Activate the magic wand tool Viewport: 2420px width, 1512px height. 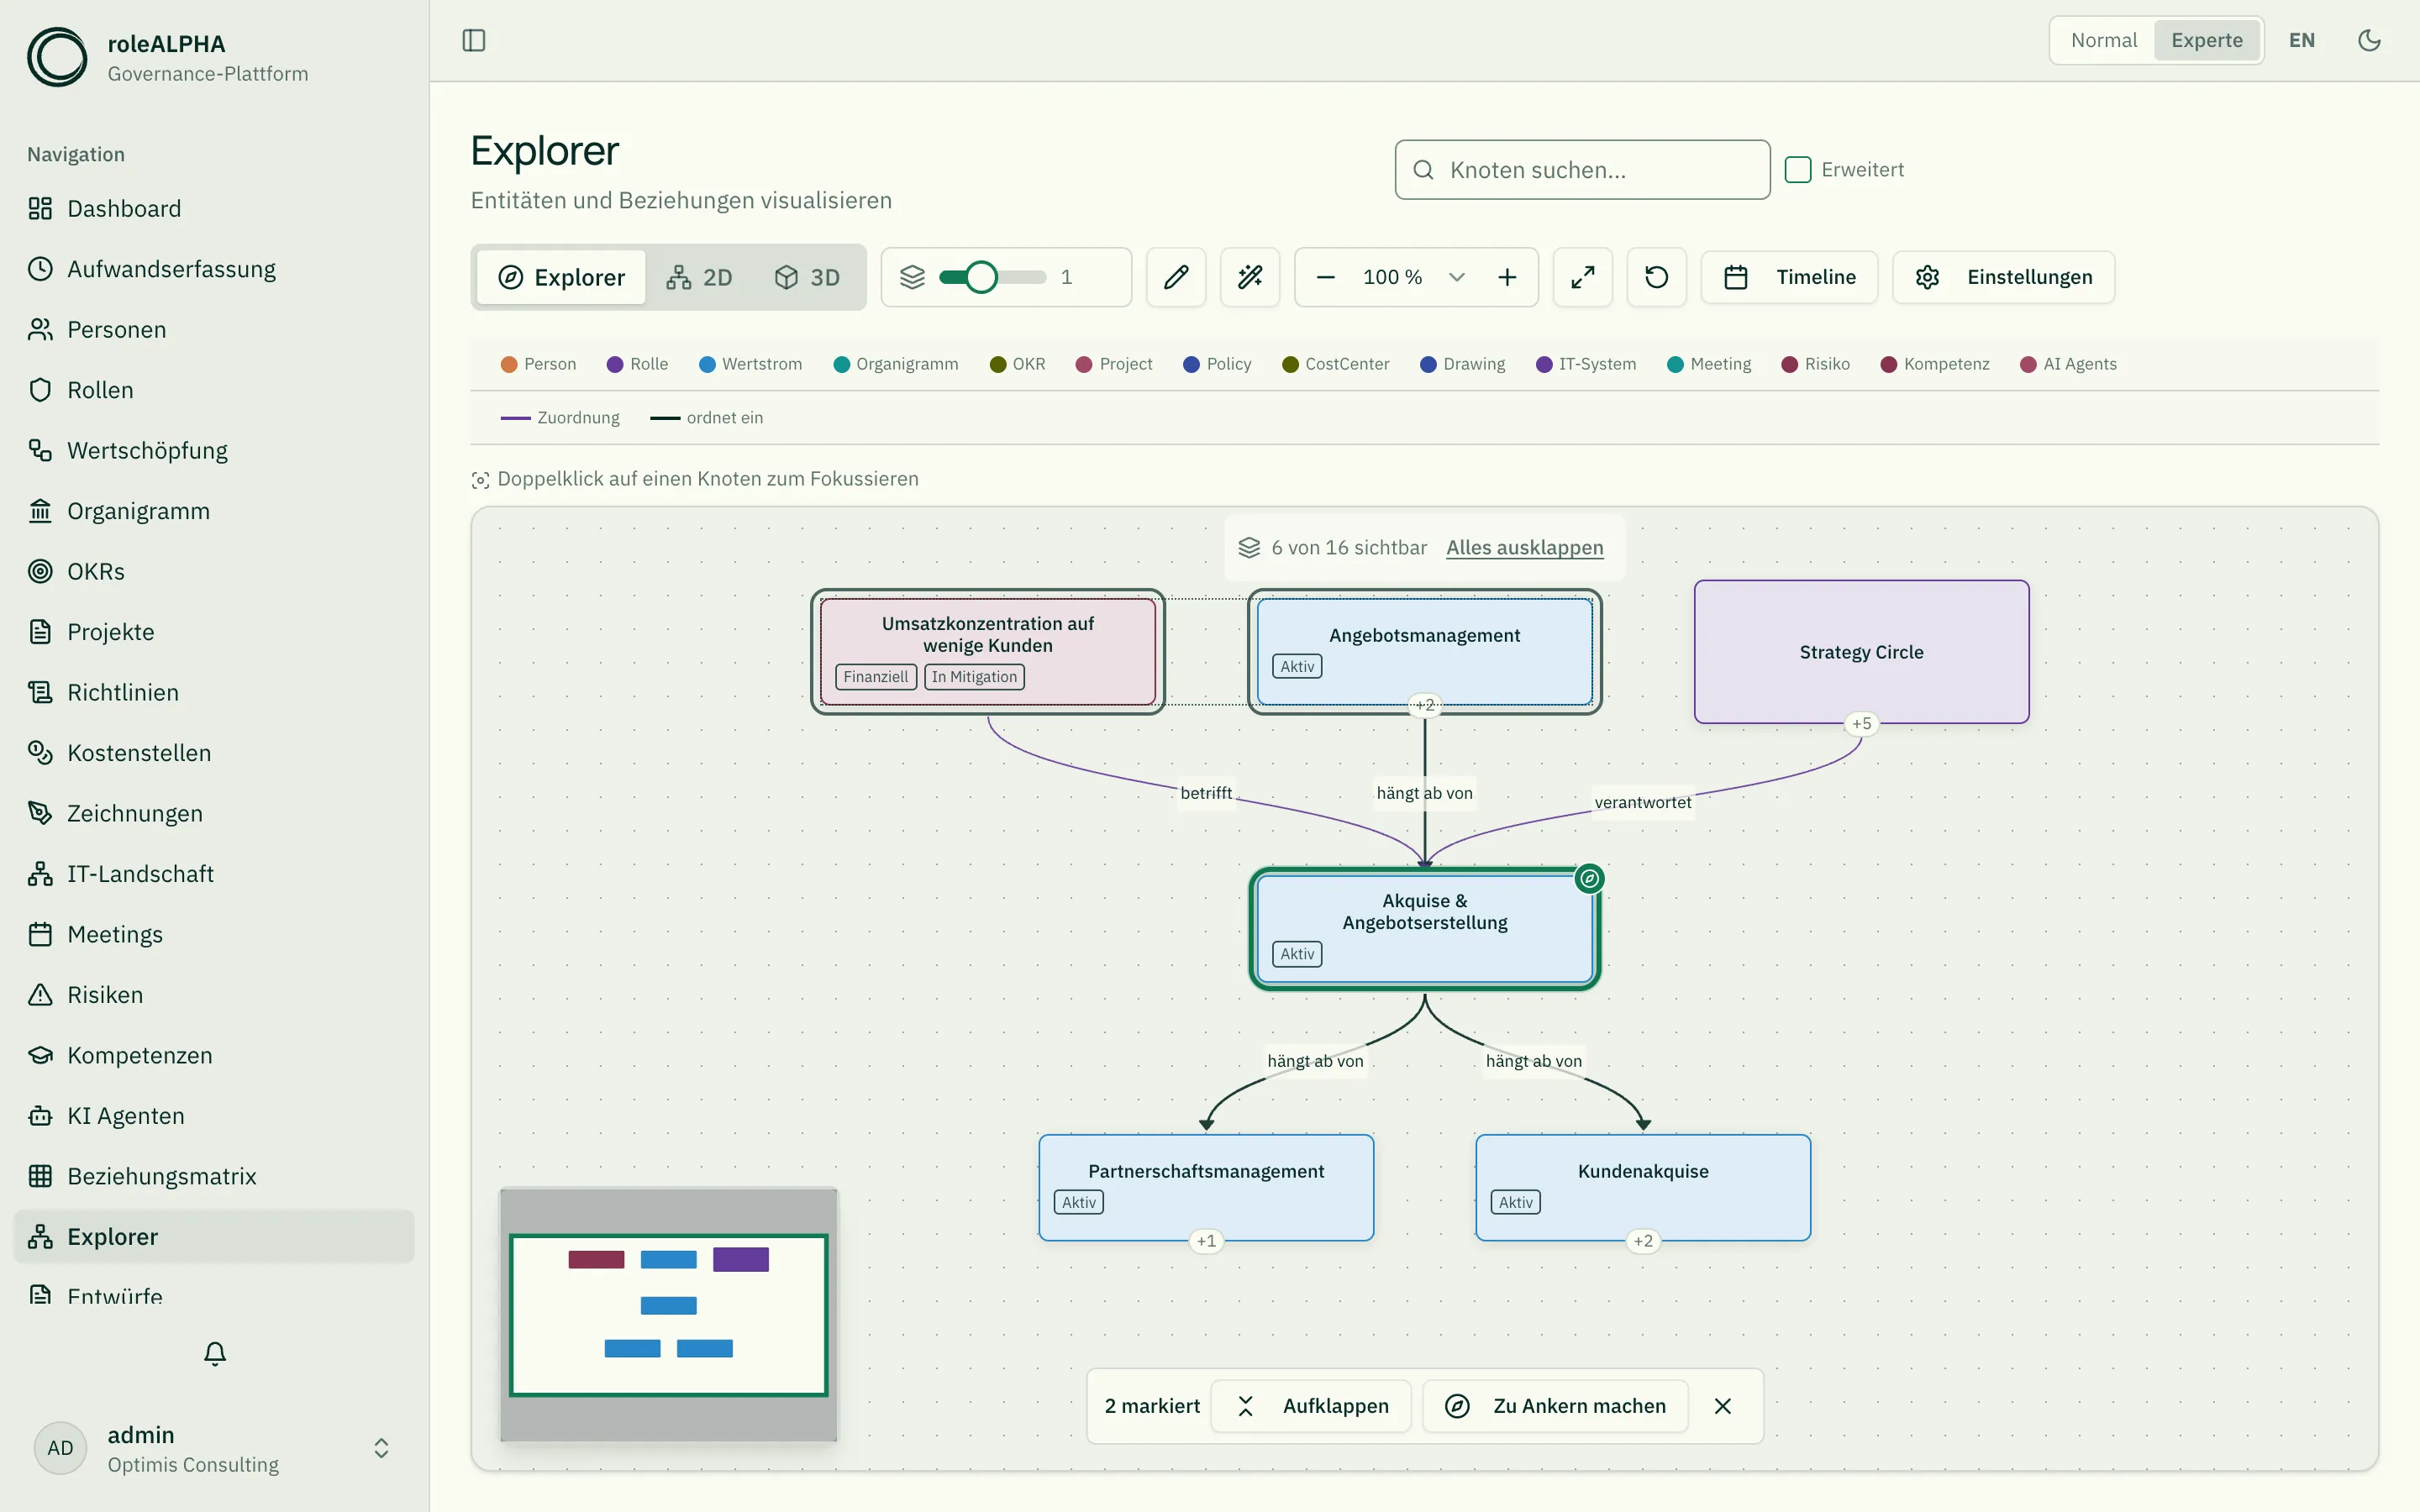pyautogui.click(x=1250, y=277)
